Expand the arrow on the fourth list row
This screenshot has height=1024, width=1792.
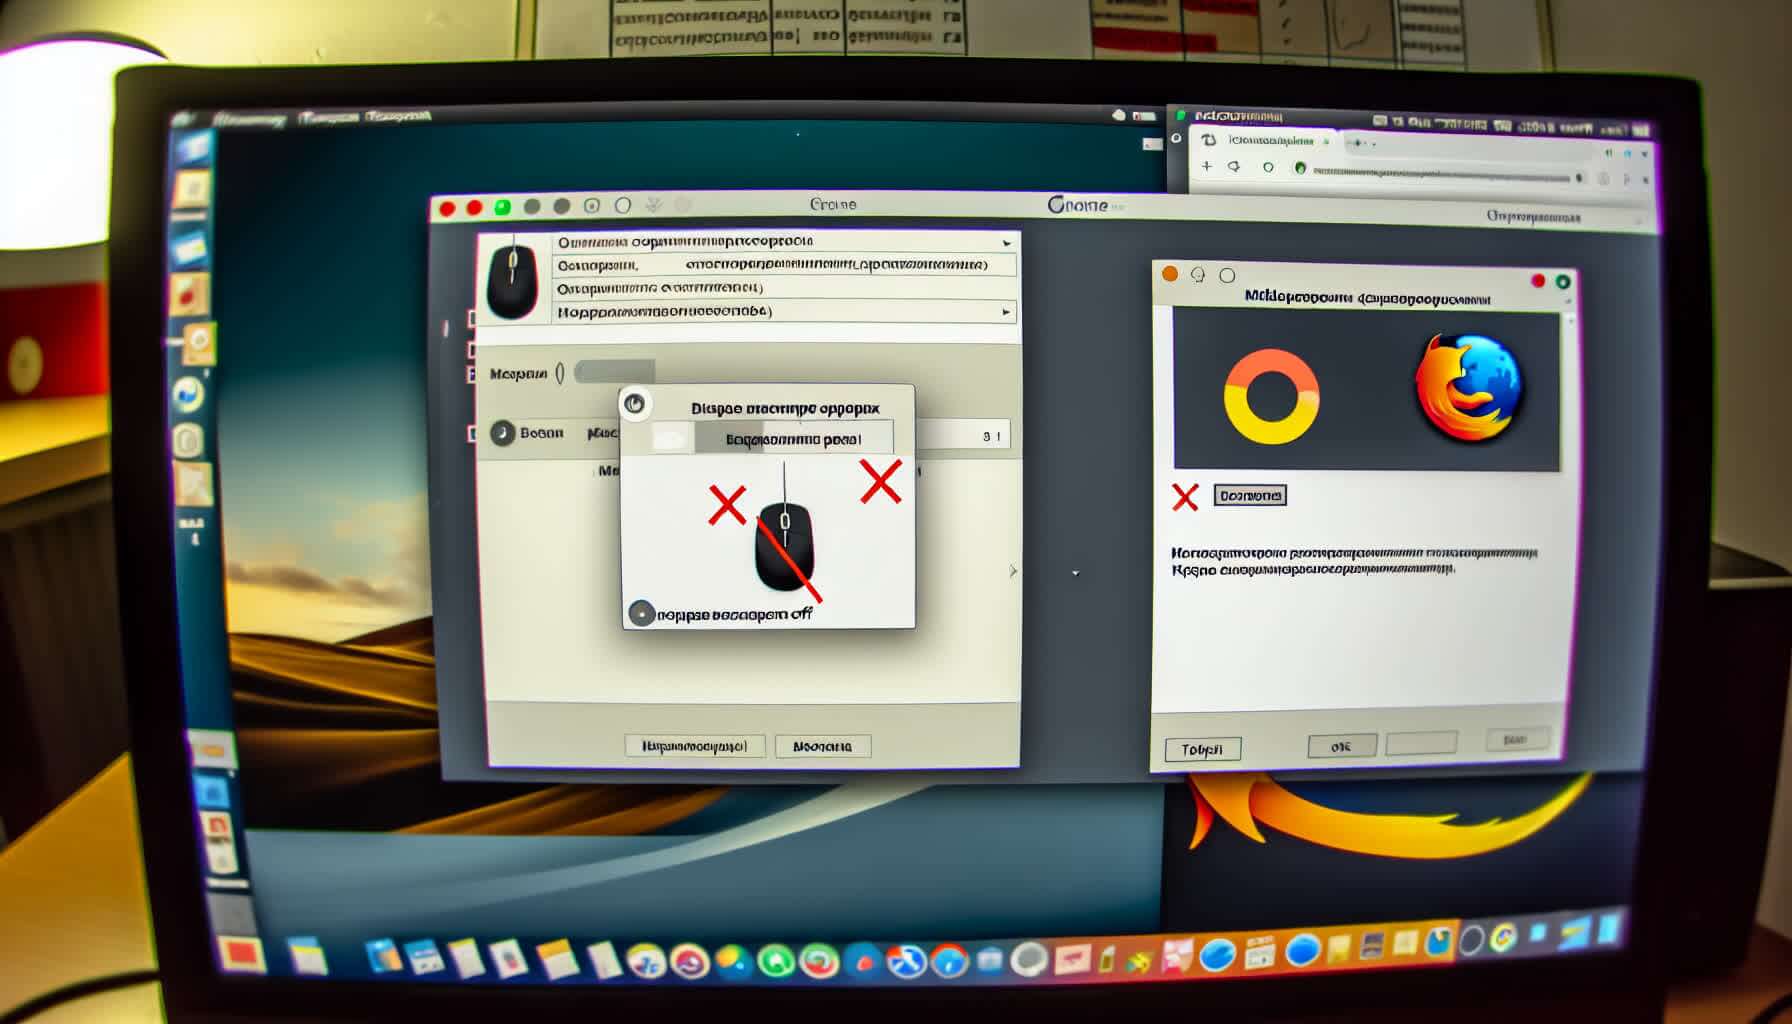1006,312
